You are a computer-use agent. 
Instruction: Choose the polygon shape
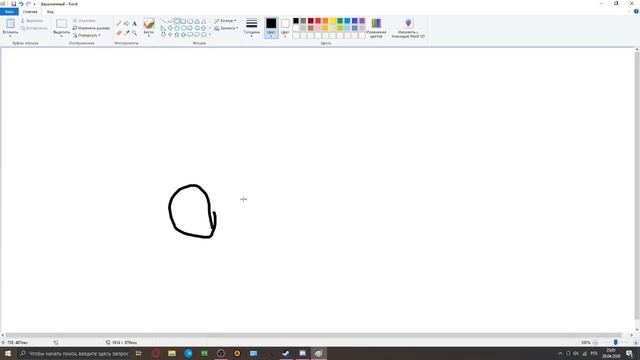coord(197,21)
